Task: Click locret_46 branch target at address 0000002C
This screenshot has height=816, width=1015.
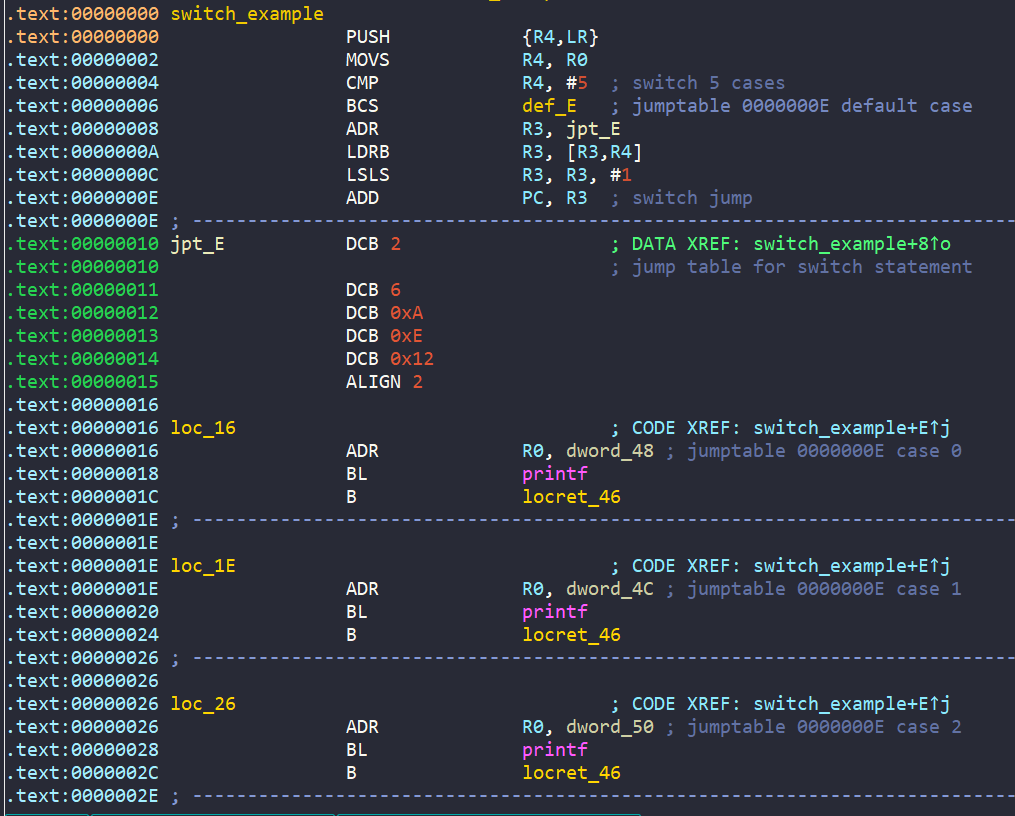Action: (571, 773)
